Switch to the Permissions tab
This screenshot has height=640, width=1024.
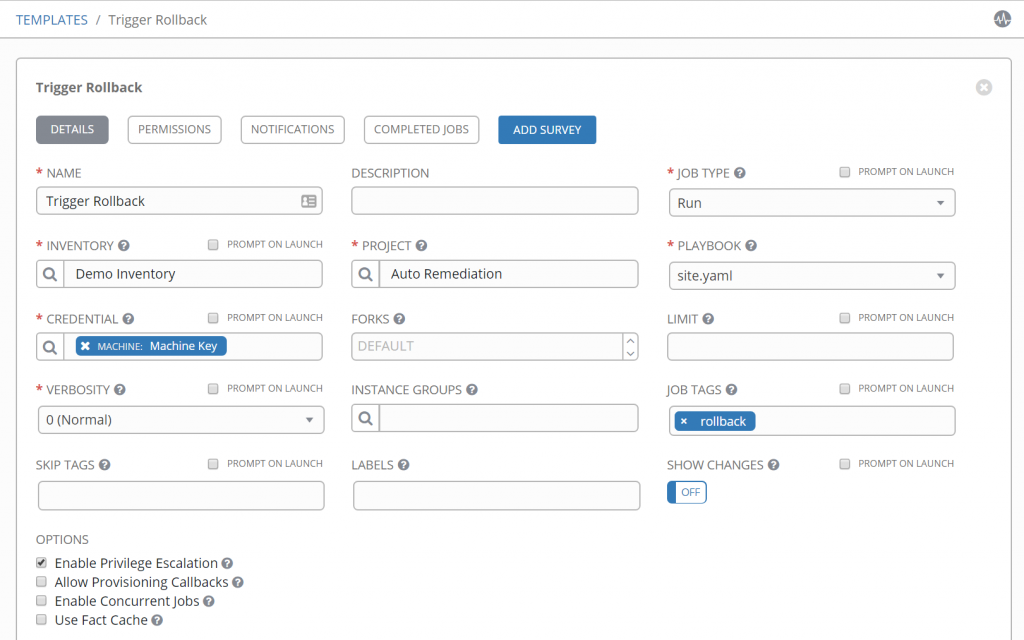click(174, 129)
